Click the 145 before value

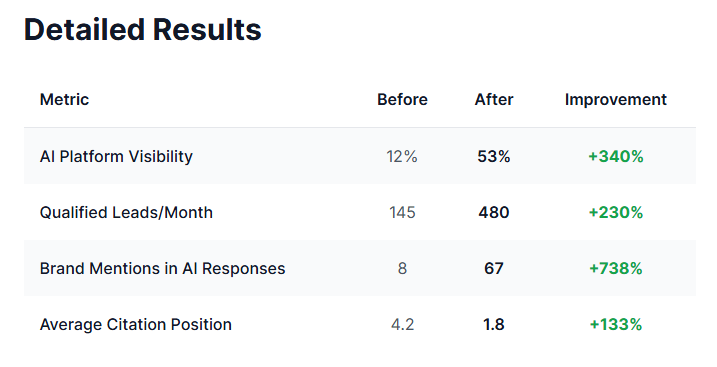(x=402, y=213)
